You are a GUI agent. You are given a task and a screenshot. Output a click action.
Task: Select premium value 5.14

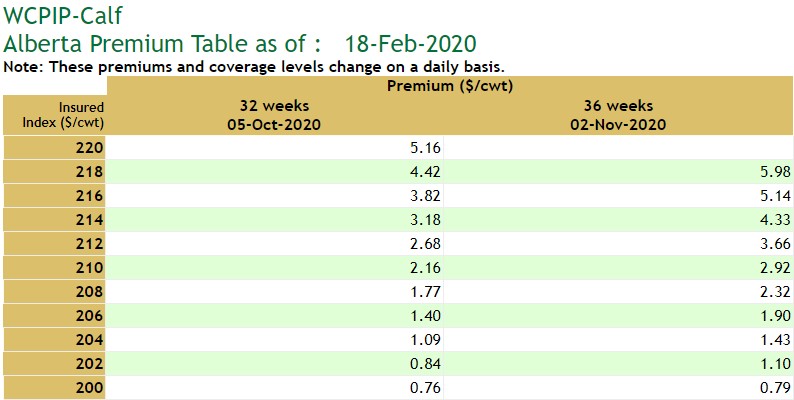click(774, 196)
